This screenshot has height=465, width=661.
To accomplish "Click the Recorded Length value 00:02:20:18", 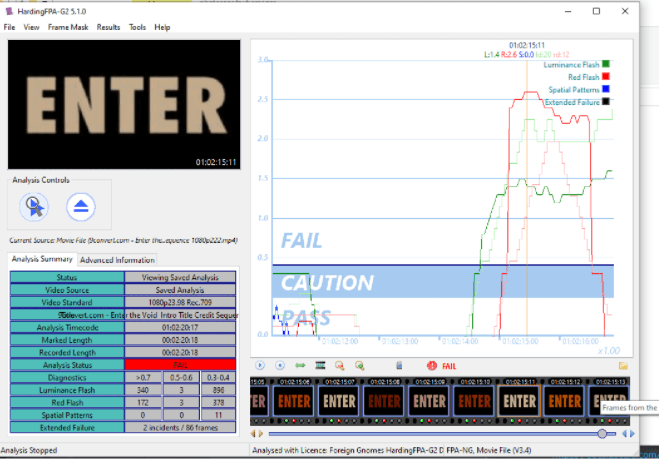I will coord(180,352).
